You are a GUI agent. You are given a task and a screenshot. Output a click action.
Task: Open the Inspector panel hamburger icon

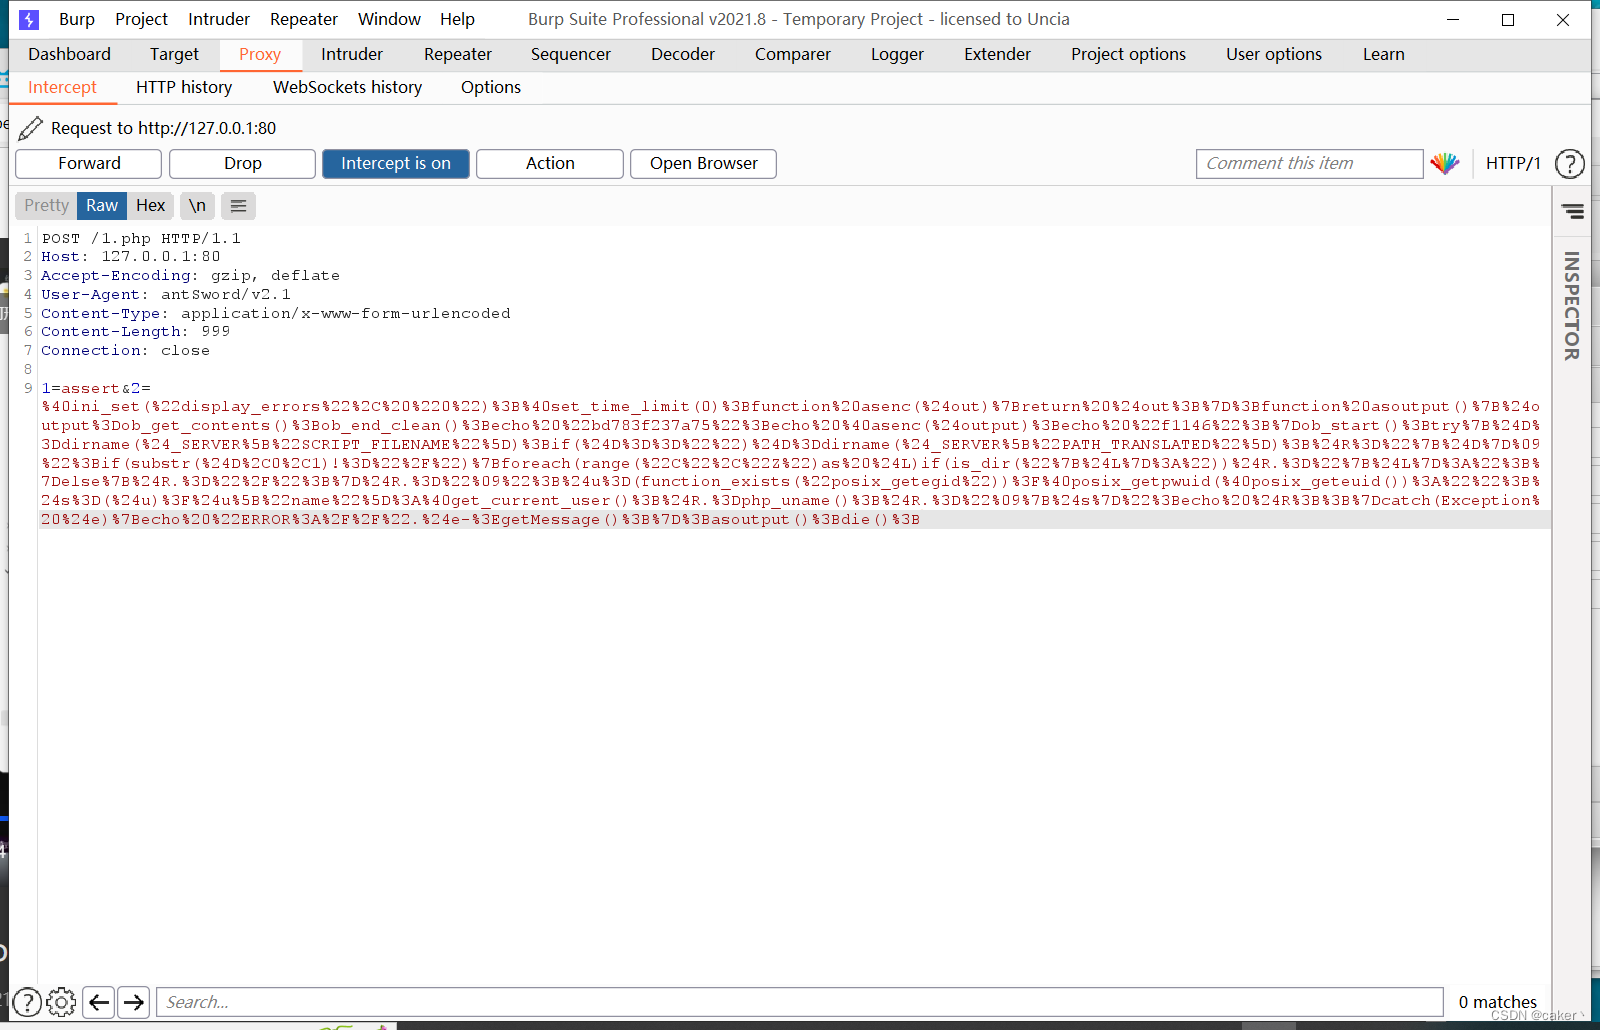pos(1572,211)
